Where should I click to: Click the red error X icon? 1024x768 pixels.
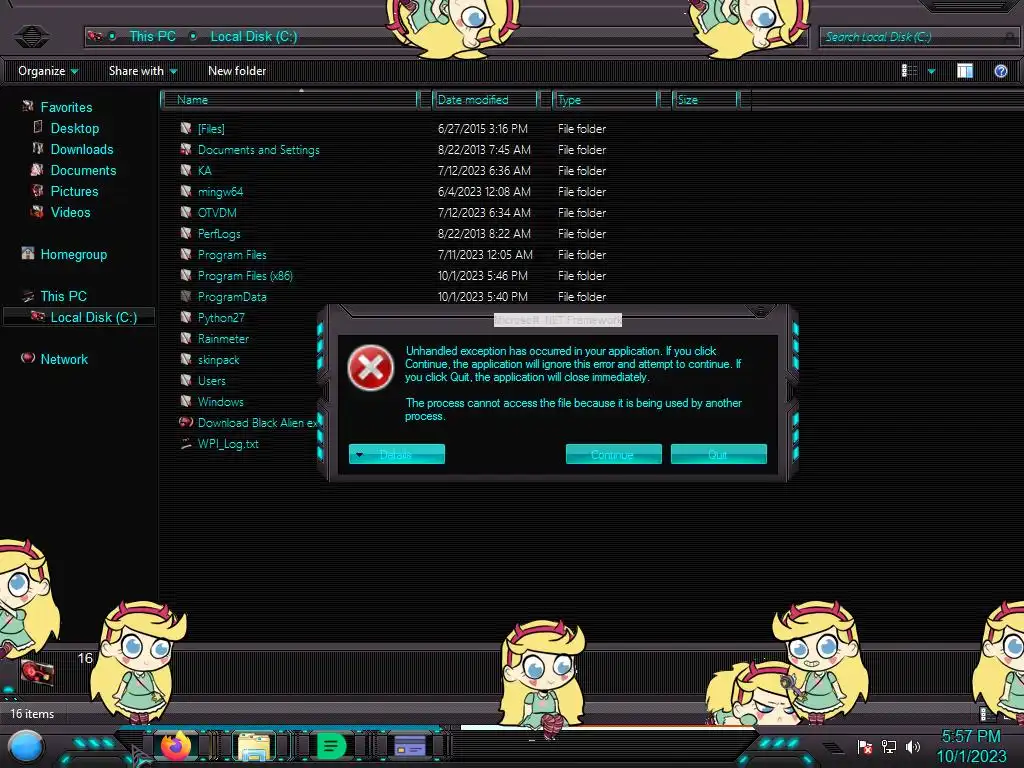pyautogui.click(x=370, y=368)
